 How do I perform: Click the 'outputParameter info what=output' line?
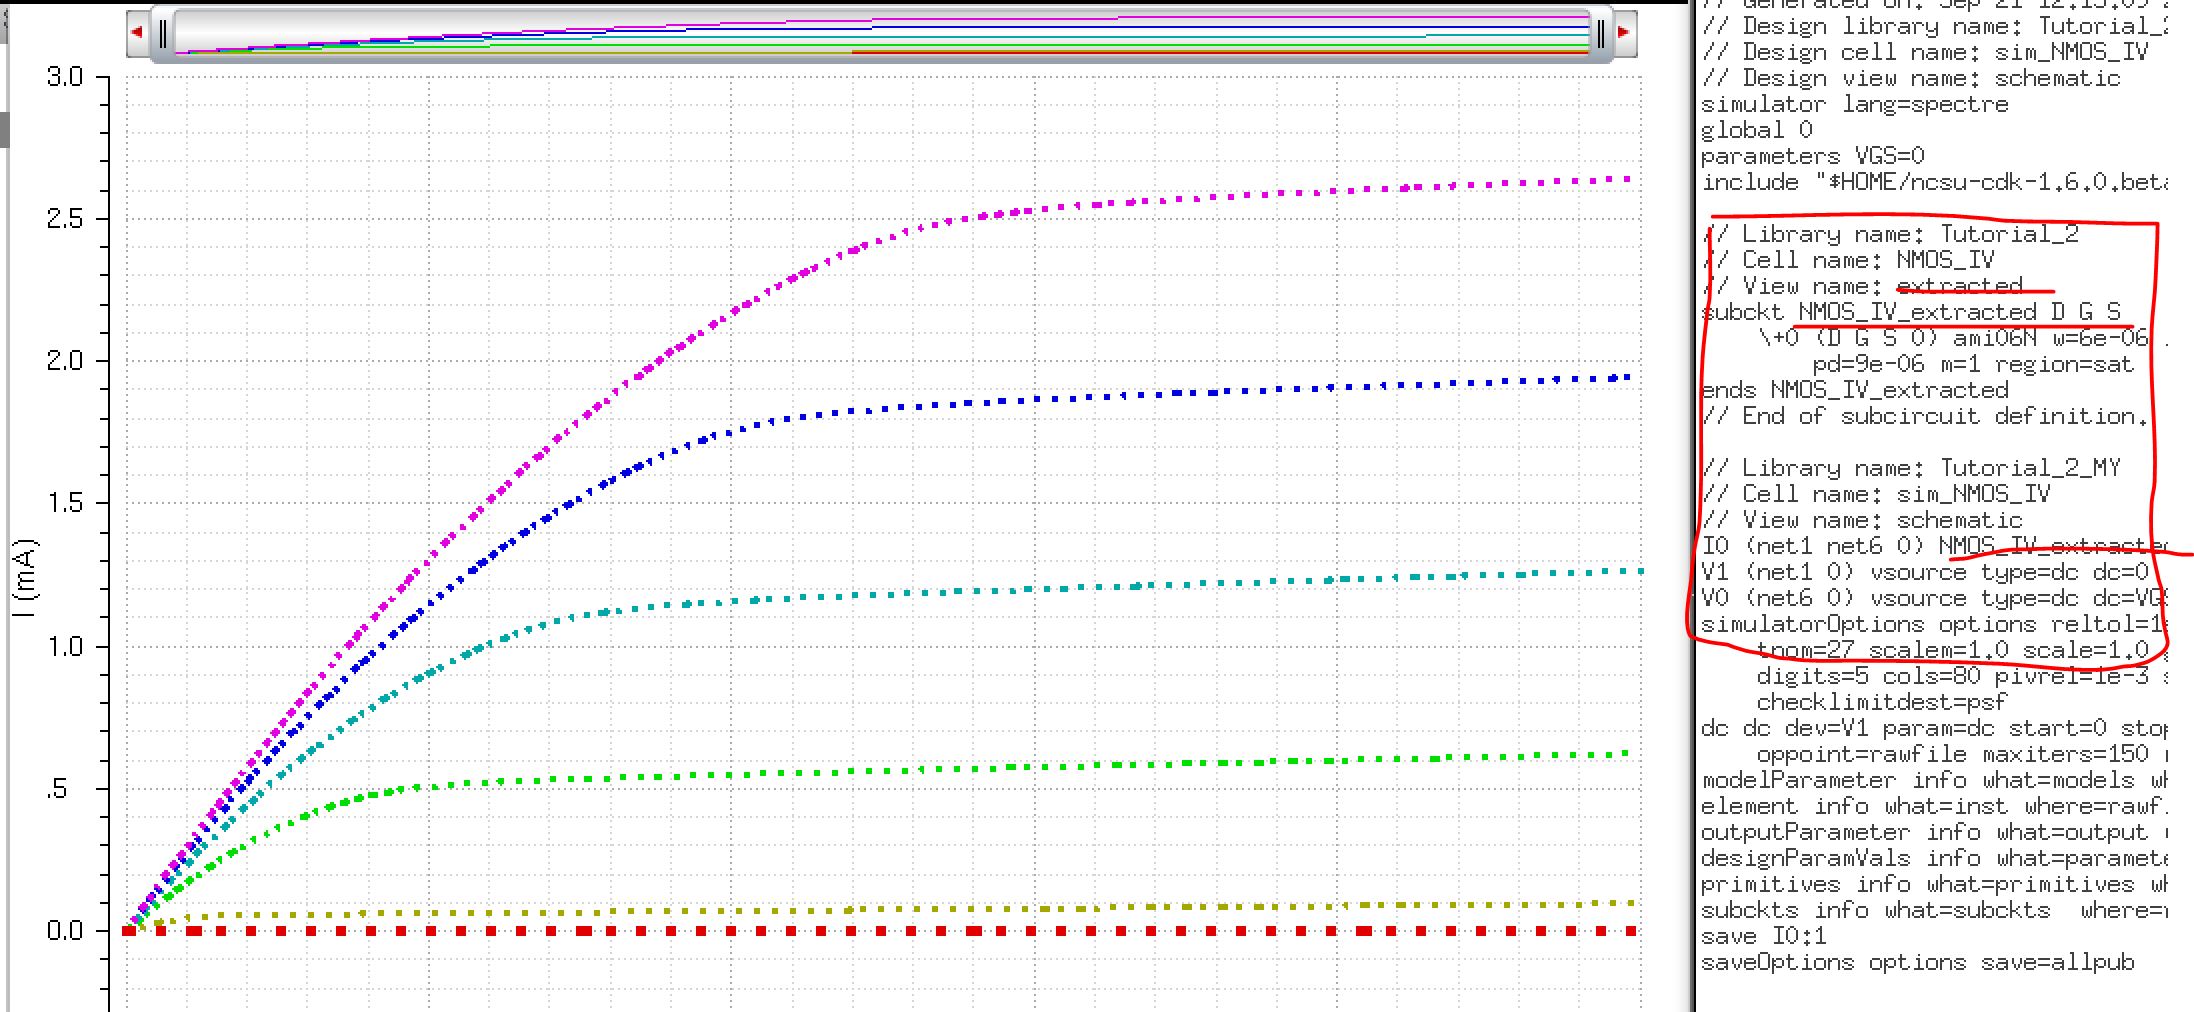tap(1934, 833)
